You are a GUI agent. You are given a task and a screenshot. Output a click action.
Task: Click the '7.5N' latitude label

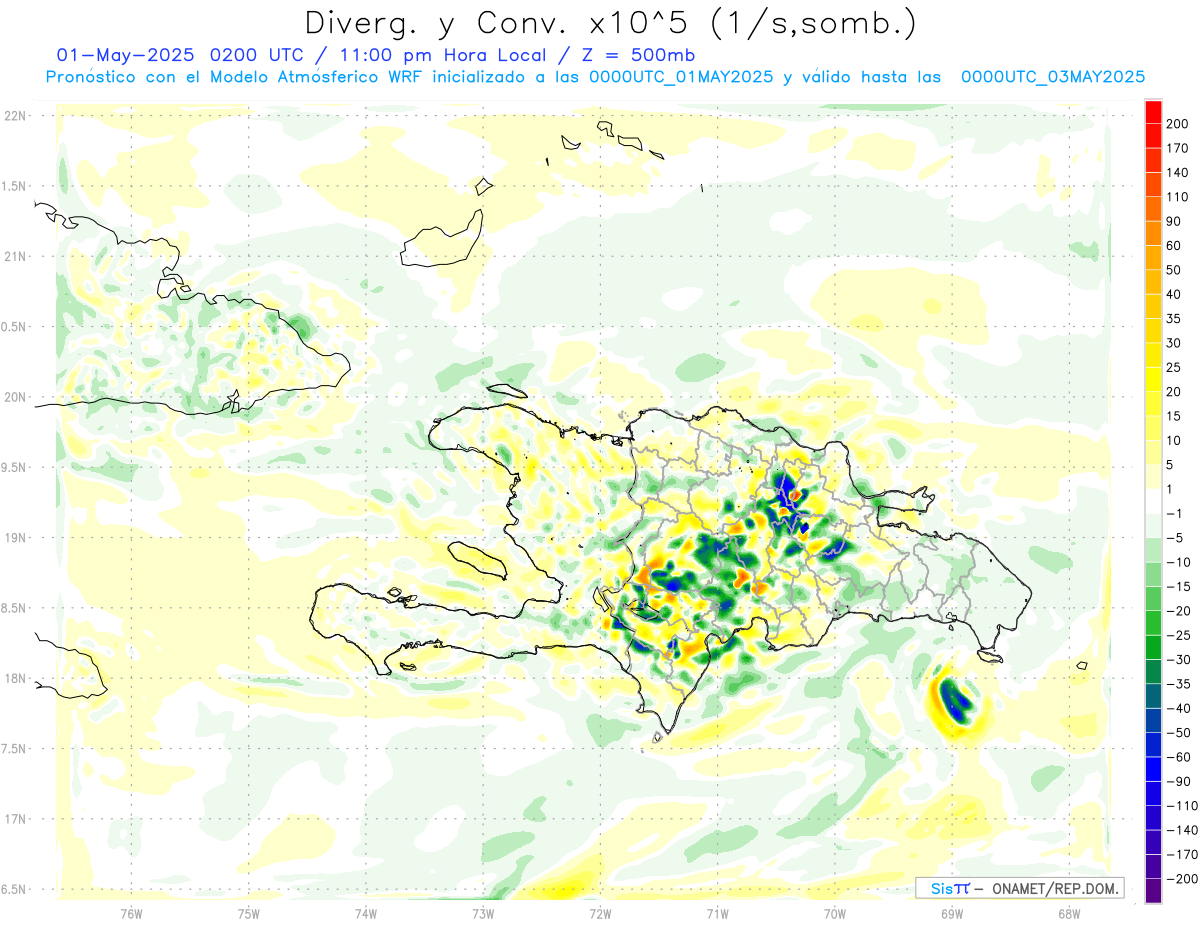click(x=13, y=748)
